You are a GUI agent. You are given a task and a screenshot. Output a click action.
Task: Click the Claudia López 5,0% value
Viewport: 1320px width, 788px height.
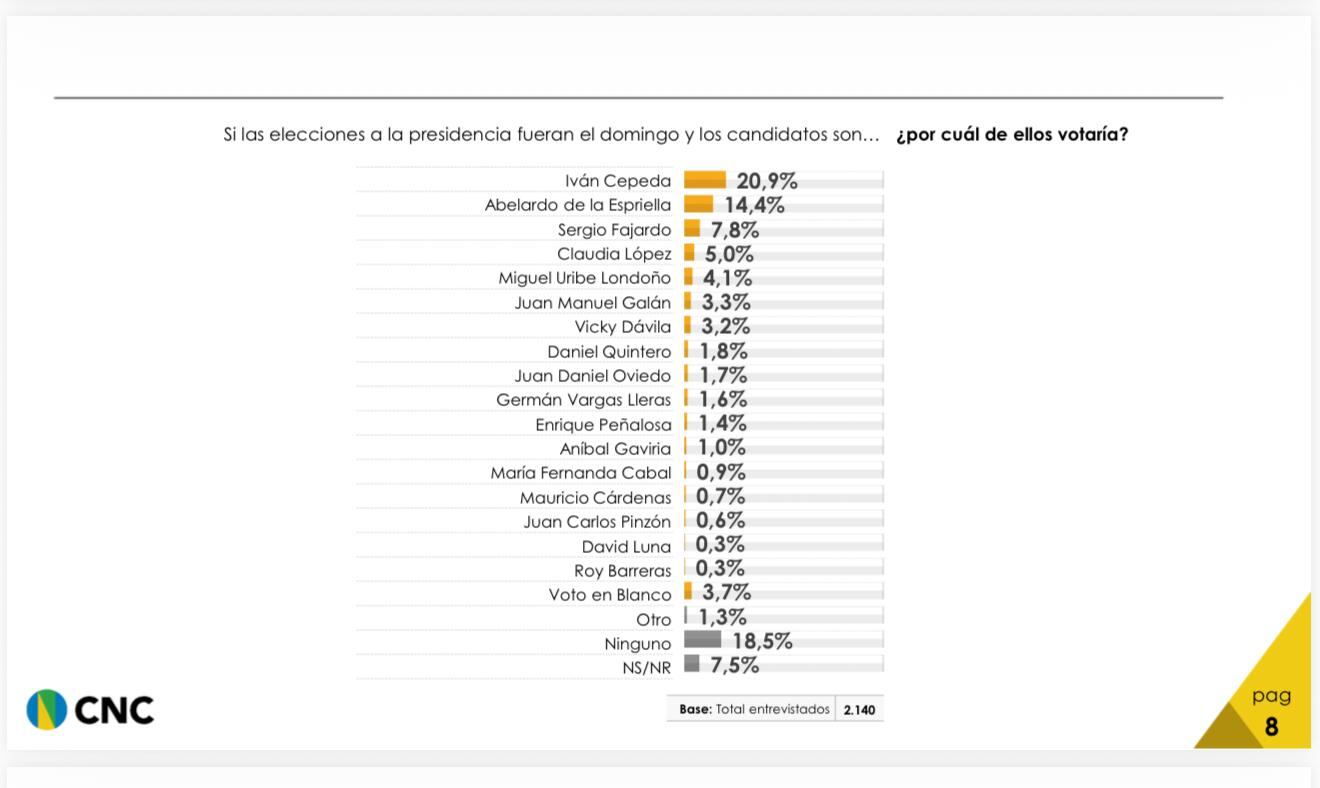click(729, 254)
